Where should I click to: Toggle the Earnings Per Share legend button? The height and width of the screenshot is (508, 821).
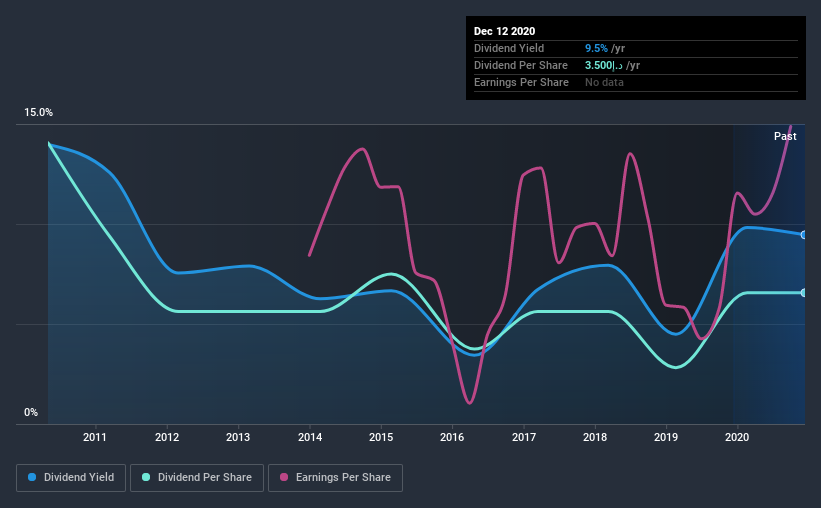click(x=335, y=478)
